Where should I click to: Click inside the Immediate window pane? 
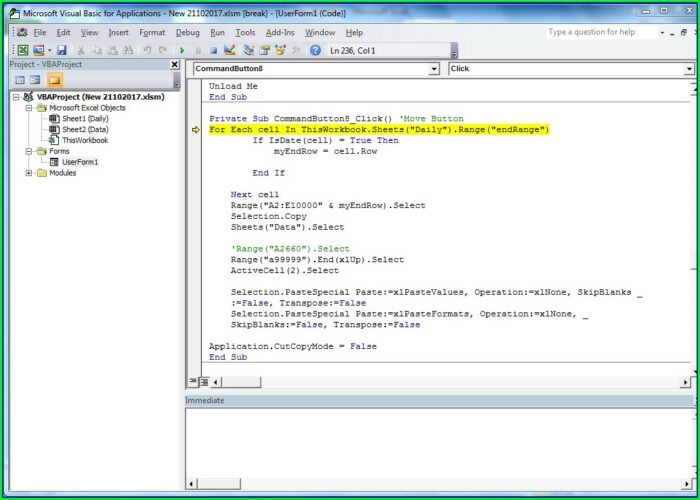[438, 442]
